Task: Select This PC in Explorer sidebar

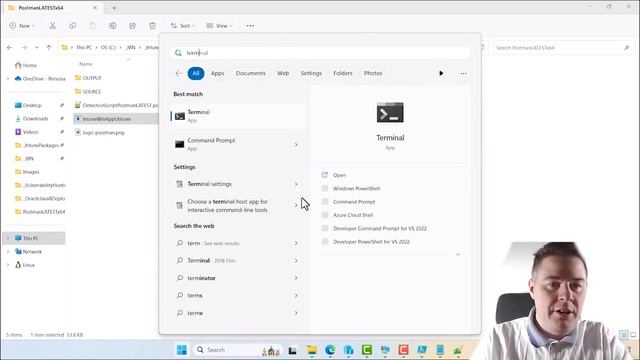Action: 33,238
